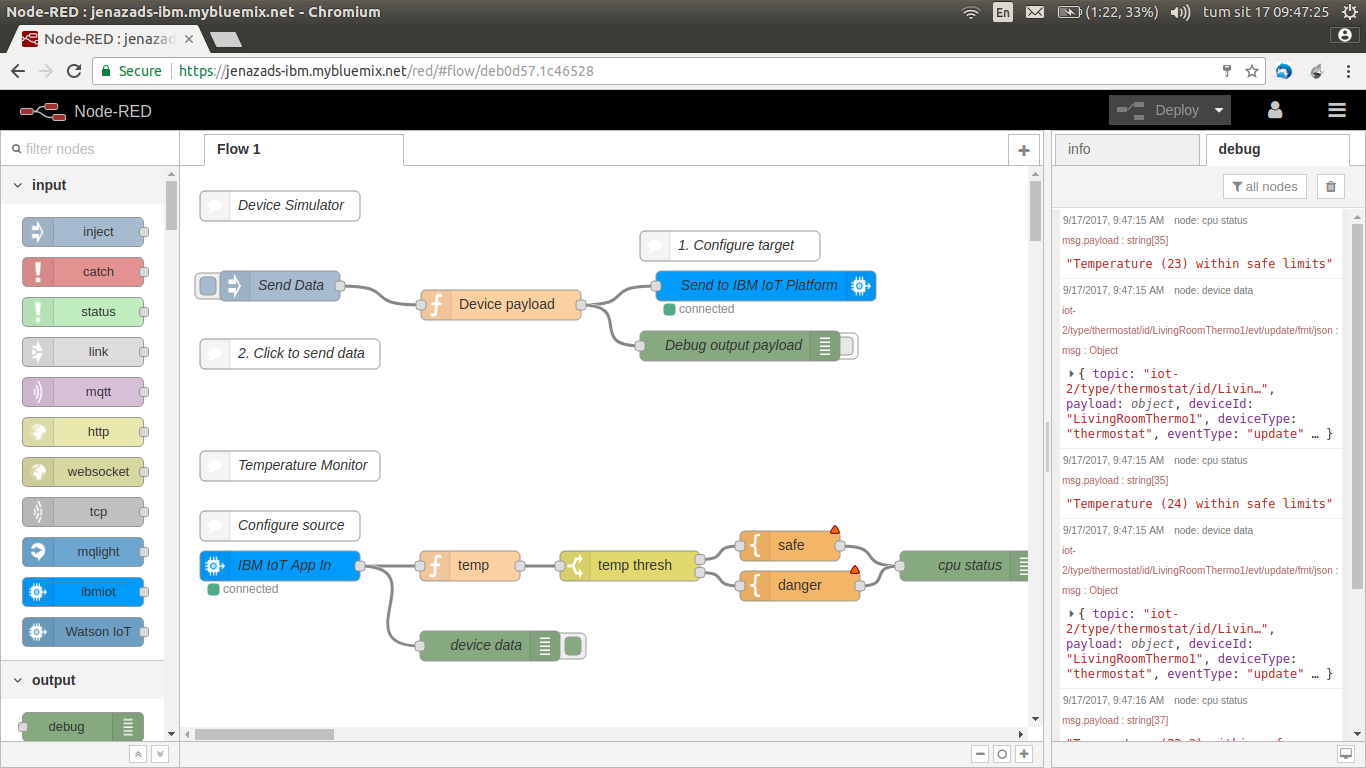Select the link node in palette
The height and width of the screenshot is (768, 1366).
tap(83, 352)
